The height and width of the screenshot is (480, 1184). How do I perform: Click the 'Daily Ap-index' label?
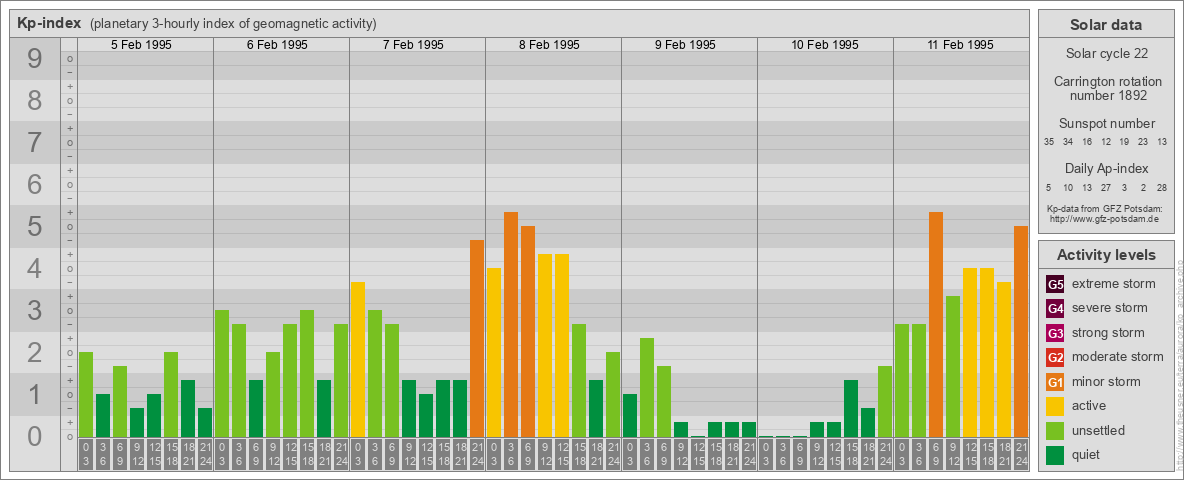[x=1106, y=168]
